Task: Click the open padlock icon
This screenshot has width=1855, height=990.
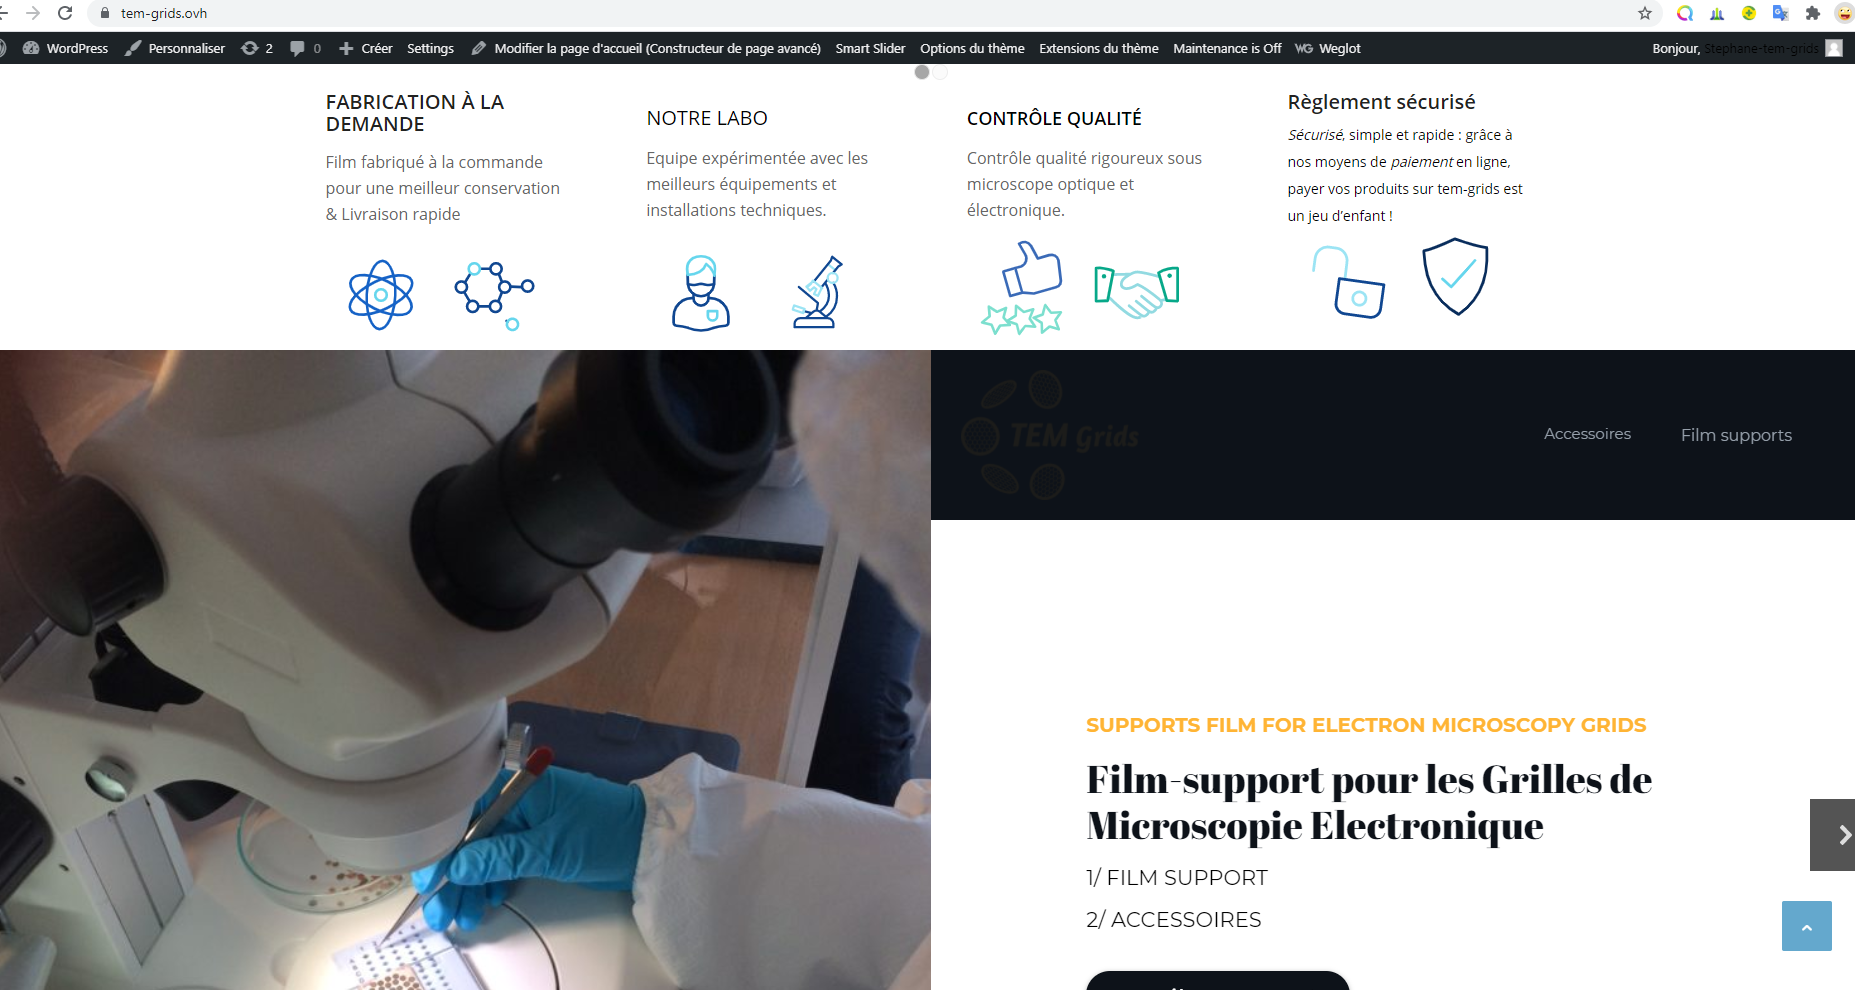Action: tap(1348, 282)
